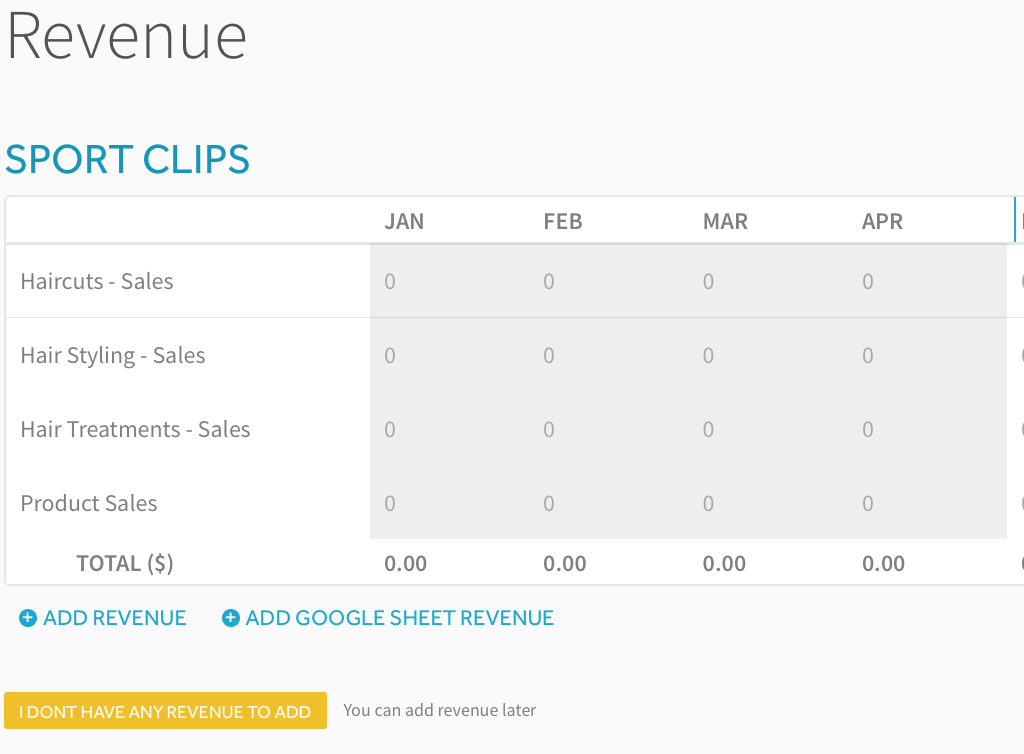Select the Hair Styling - Sales March cell
Screen dimensions: 1024x754
768,355
